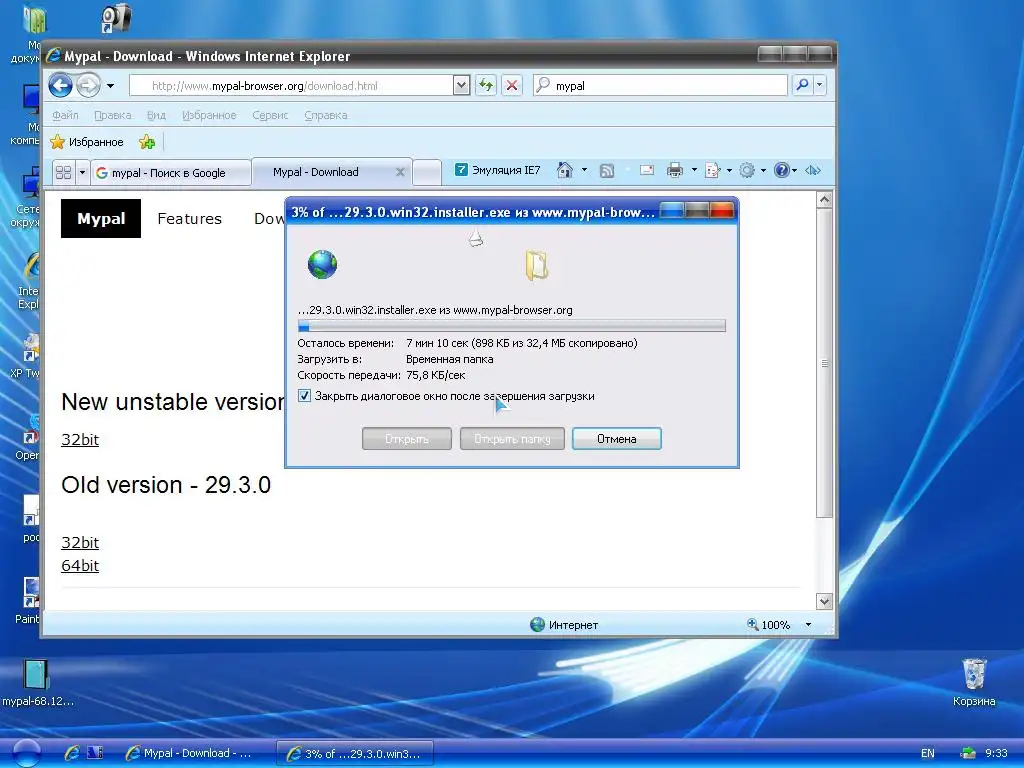Click the download progress bar
Viewport: 1024px width, 768px height.
tap(511, 325)
